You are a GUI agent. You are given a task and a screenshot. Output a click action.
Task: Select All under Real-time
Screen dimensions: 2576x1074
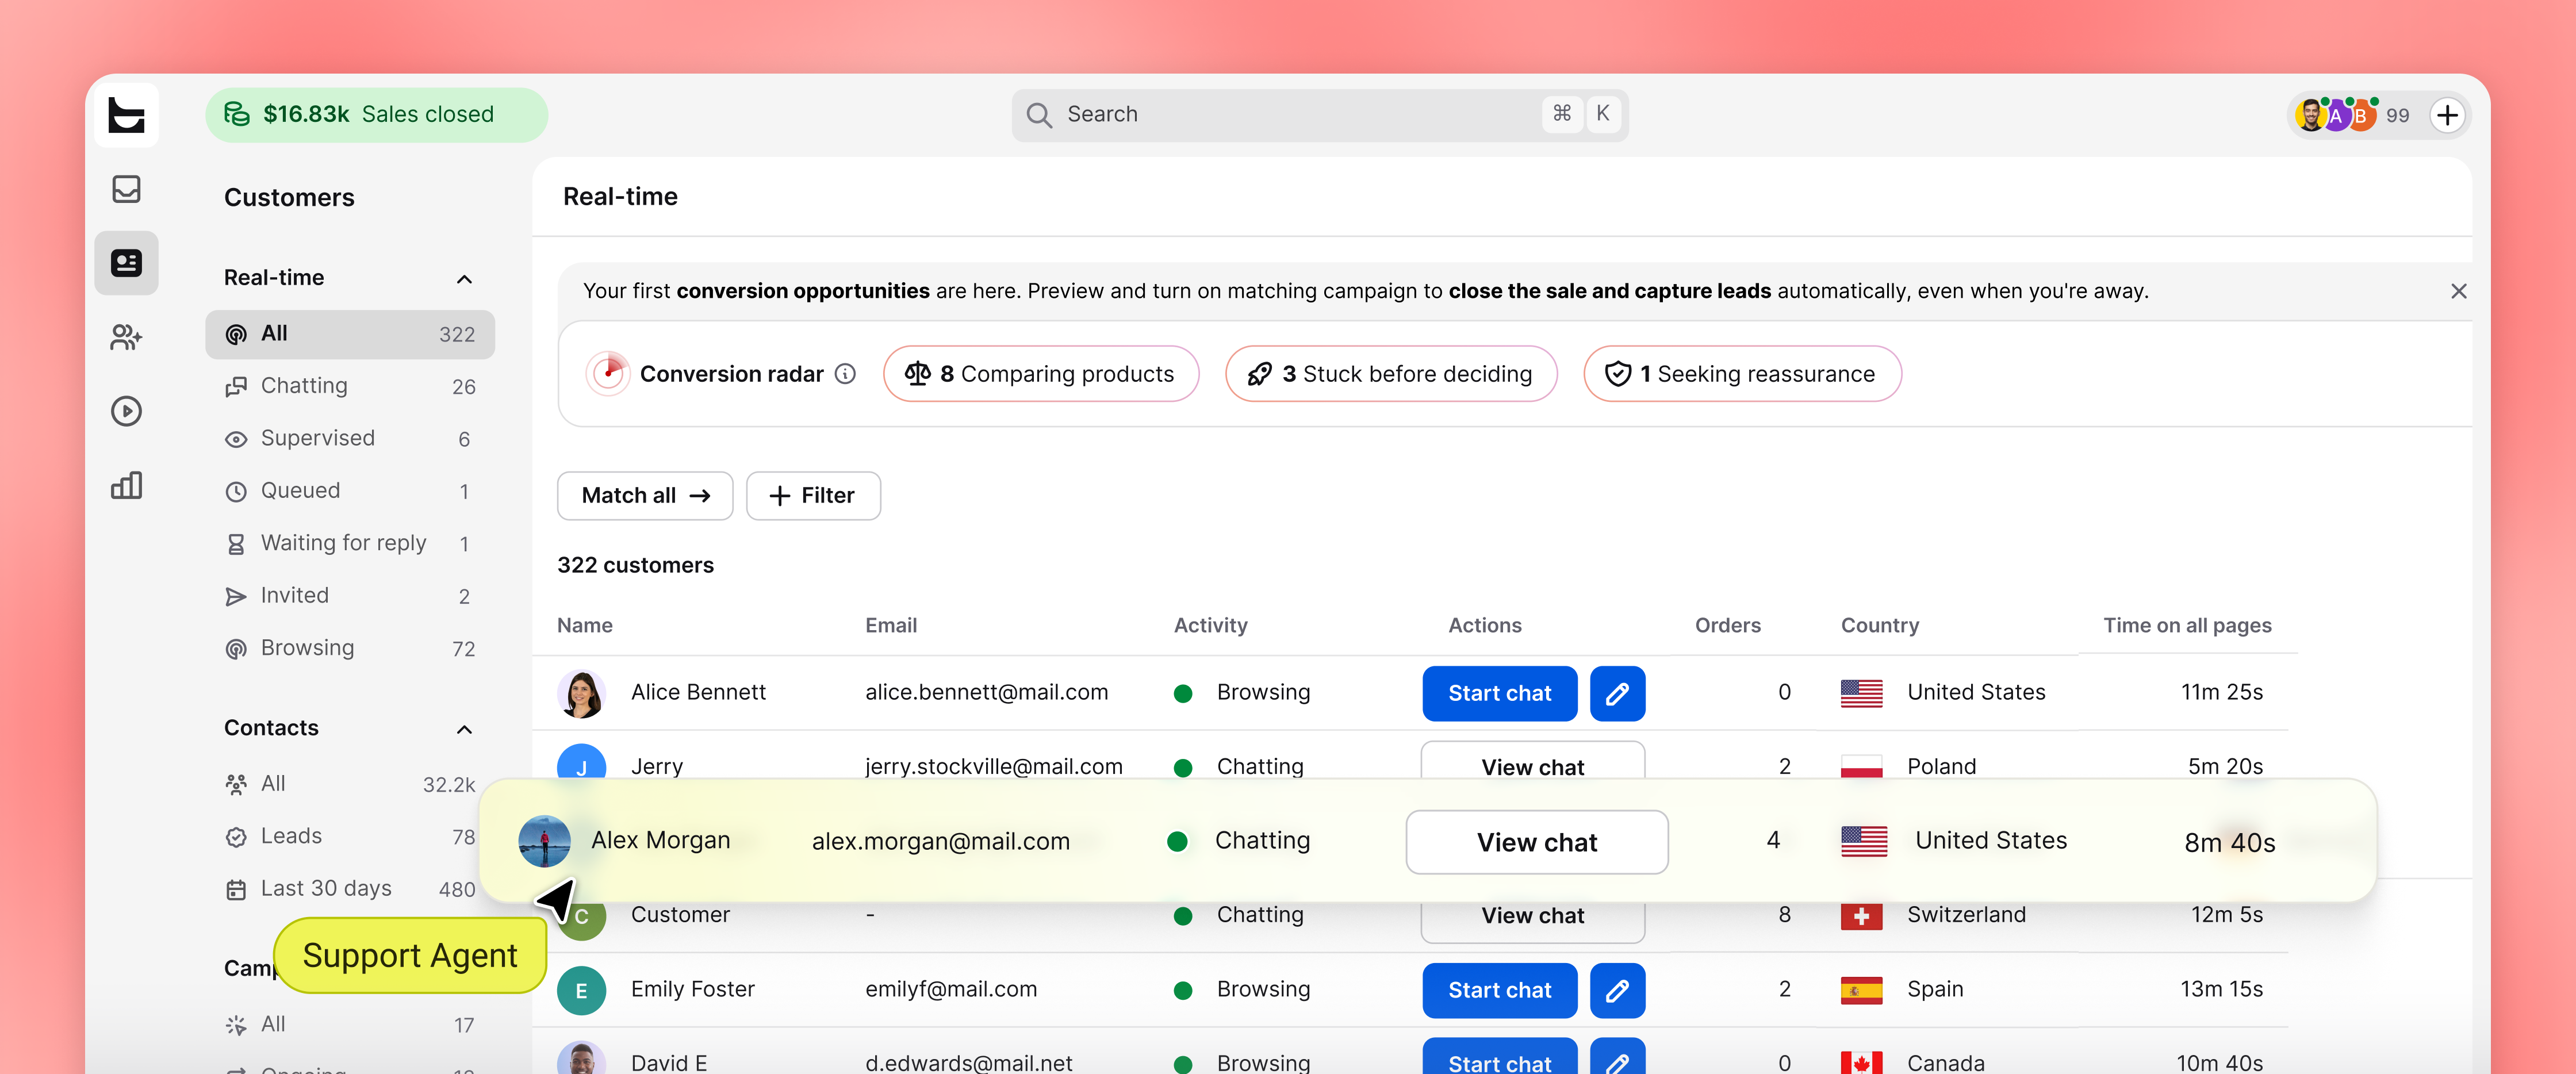[x=350, y=334]
